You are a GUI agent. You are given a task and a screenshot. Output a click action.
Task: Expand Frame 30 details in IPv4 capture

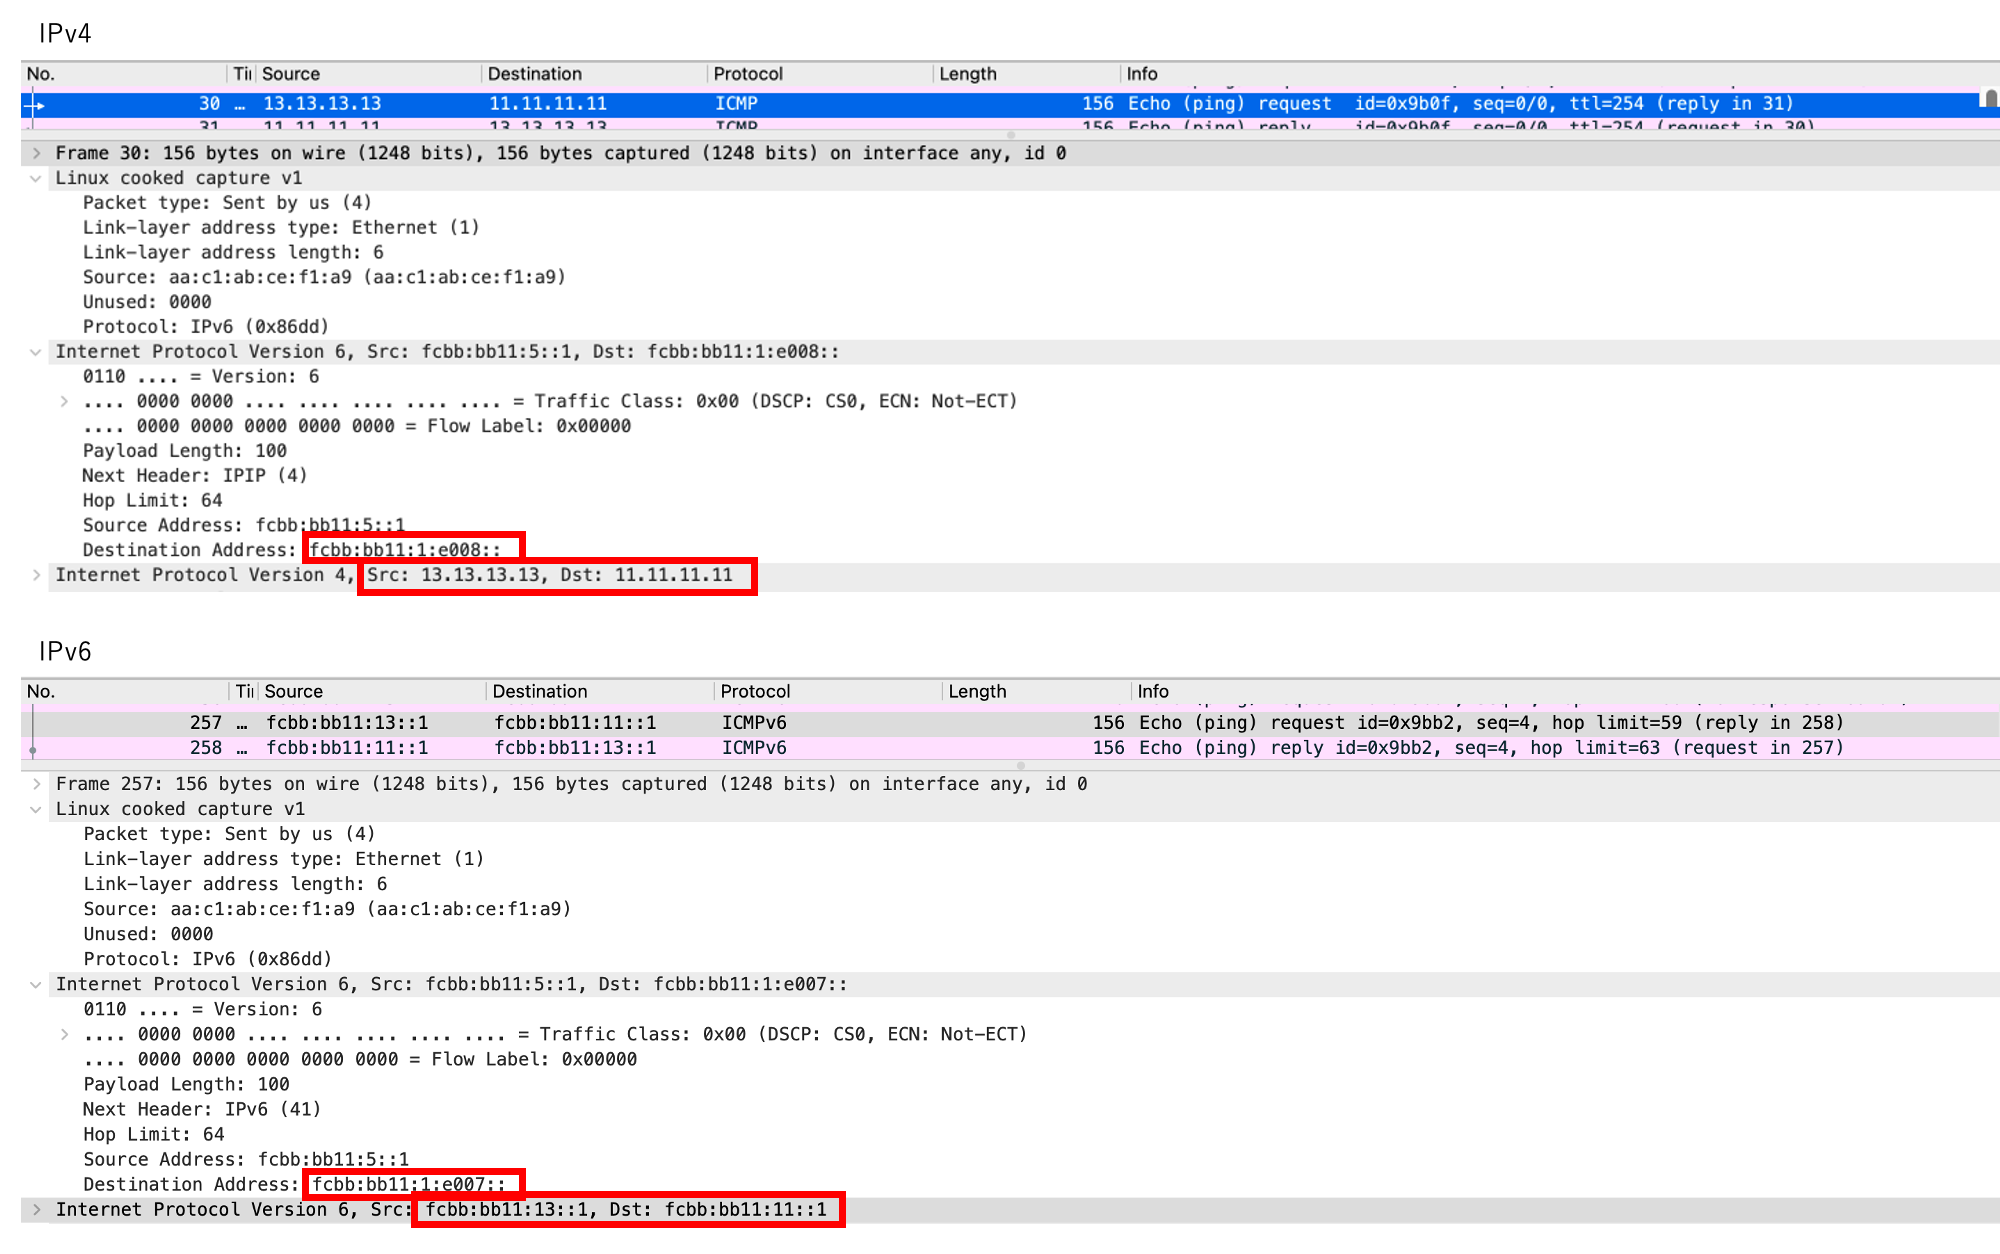coord(36,153)
